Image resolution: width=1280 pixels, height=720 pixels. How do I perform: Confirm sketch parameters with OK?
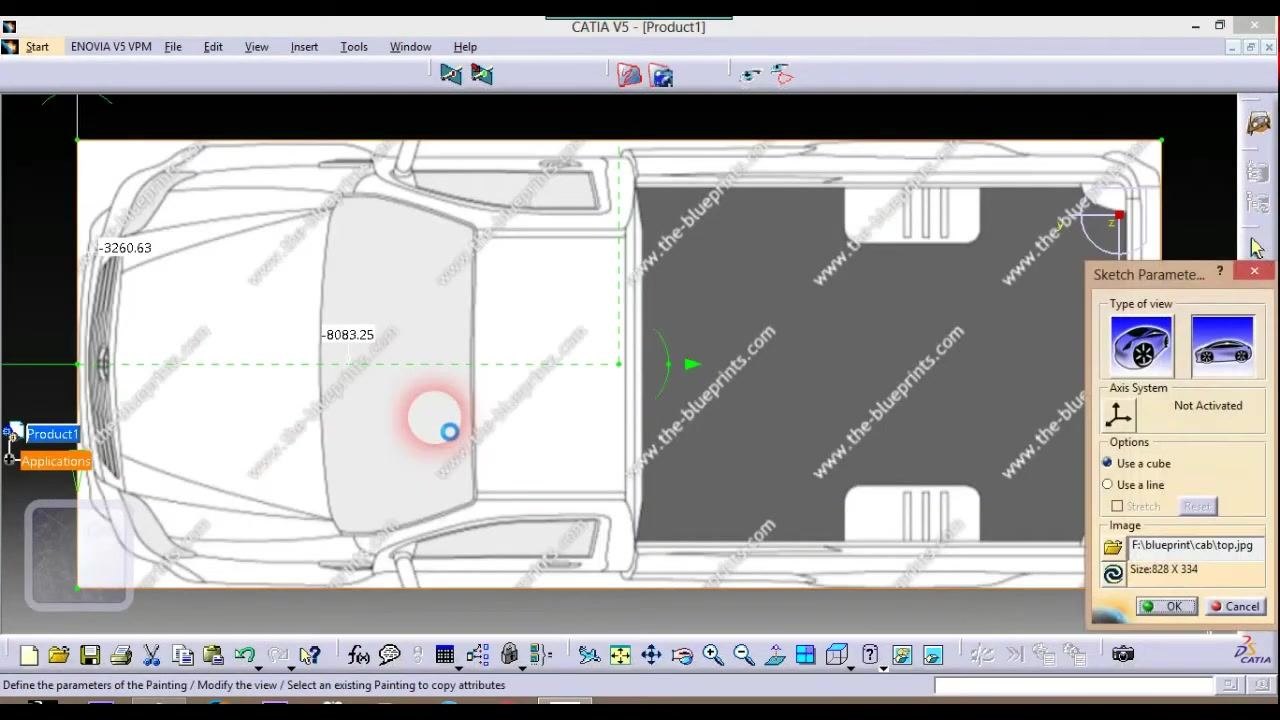(x=1166, y=606)
